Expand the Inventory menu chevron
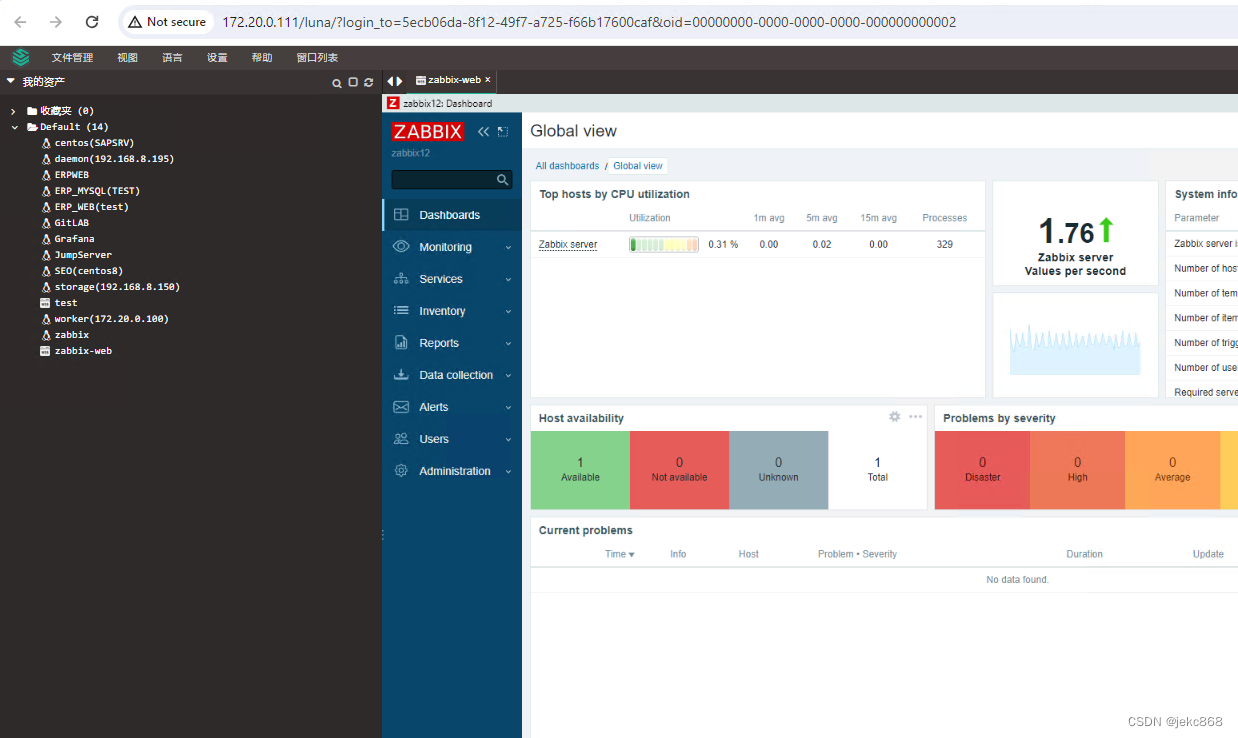 (x=508, y=312)
